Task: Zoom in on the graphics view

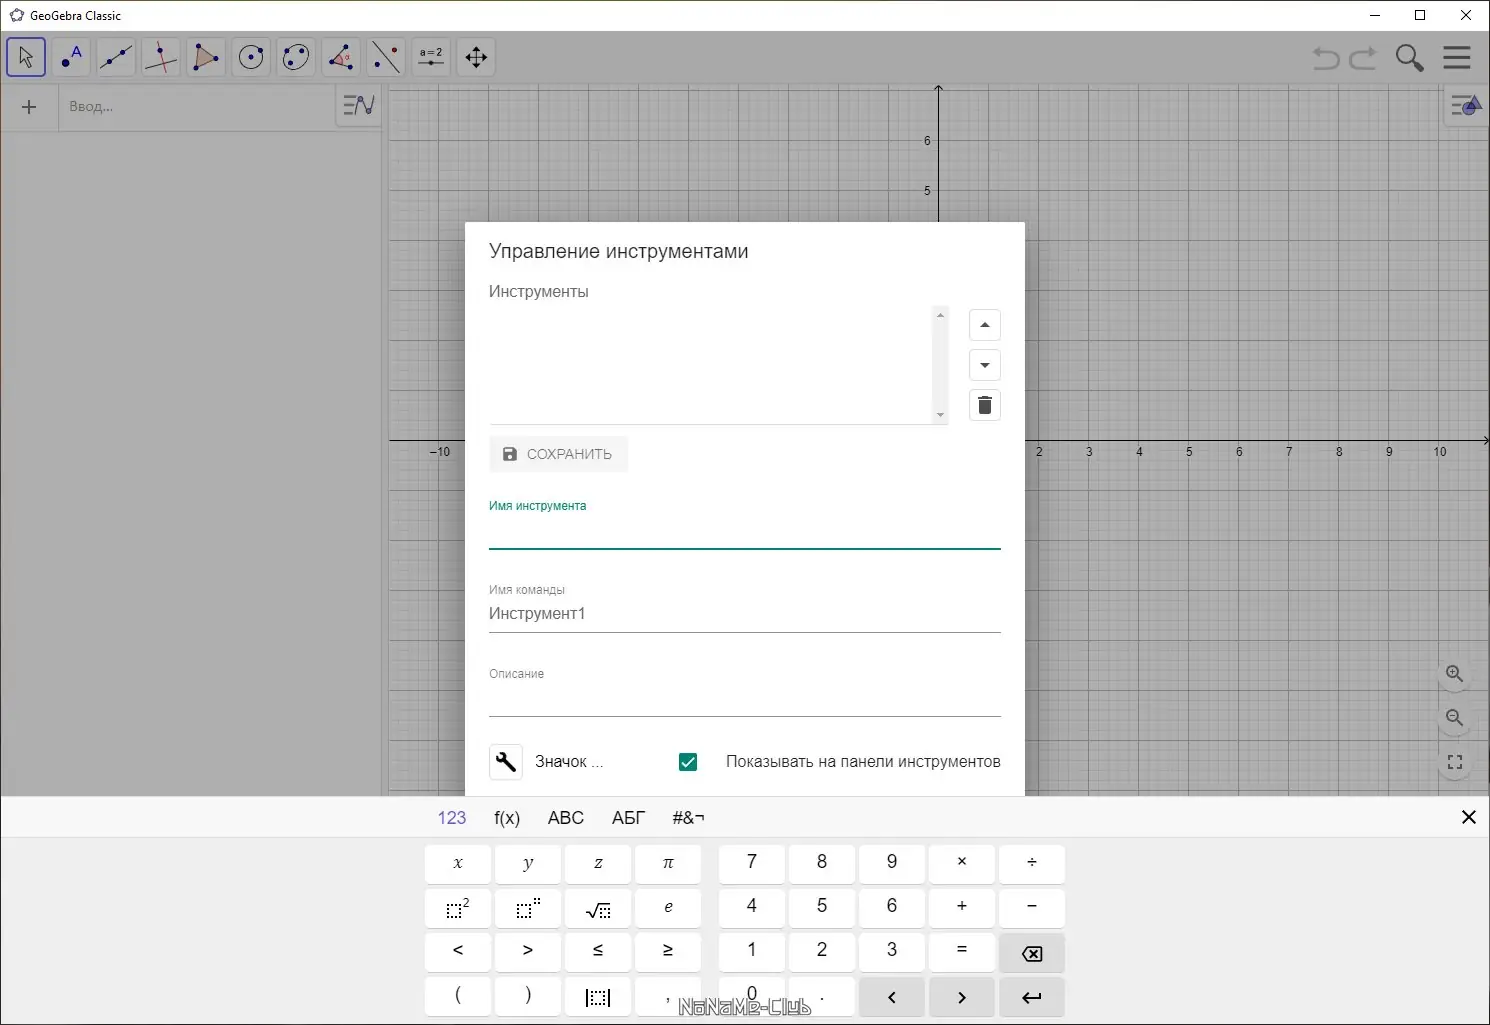Action: pyautogui.click(x=1455, y=674)
